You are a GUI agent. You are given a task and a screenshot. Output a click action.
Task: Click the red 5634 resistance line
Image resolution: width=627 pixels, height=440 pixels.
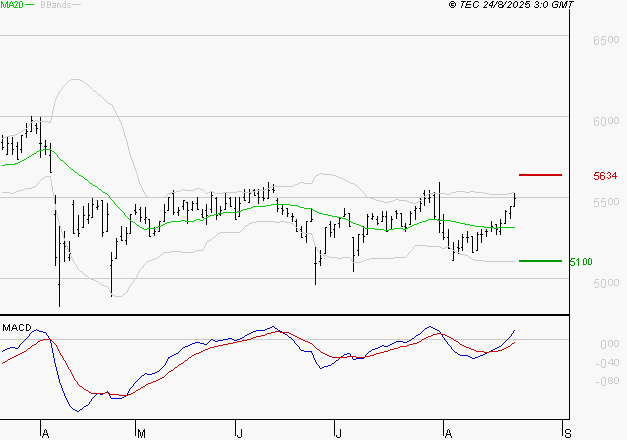click(x=541, y=175)
